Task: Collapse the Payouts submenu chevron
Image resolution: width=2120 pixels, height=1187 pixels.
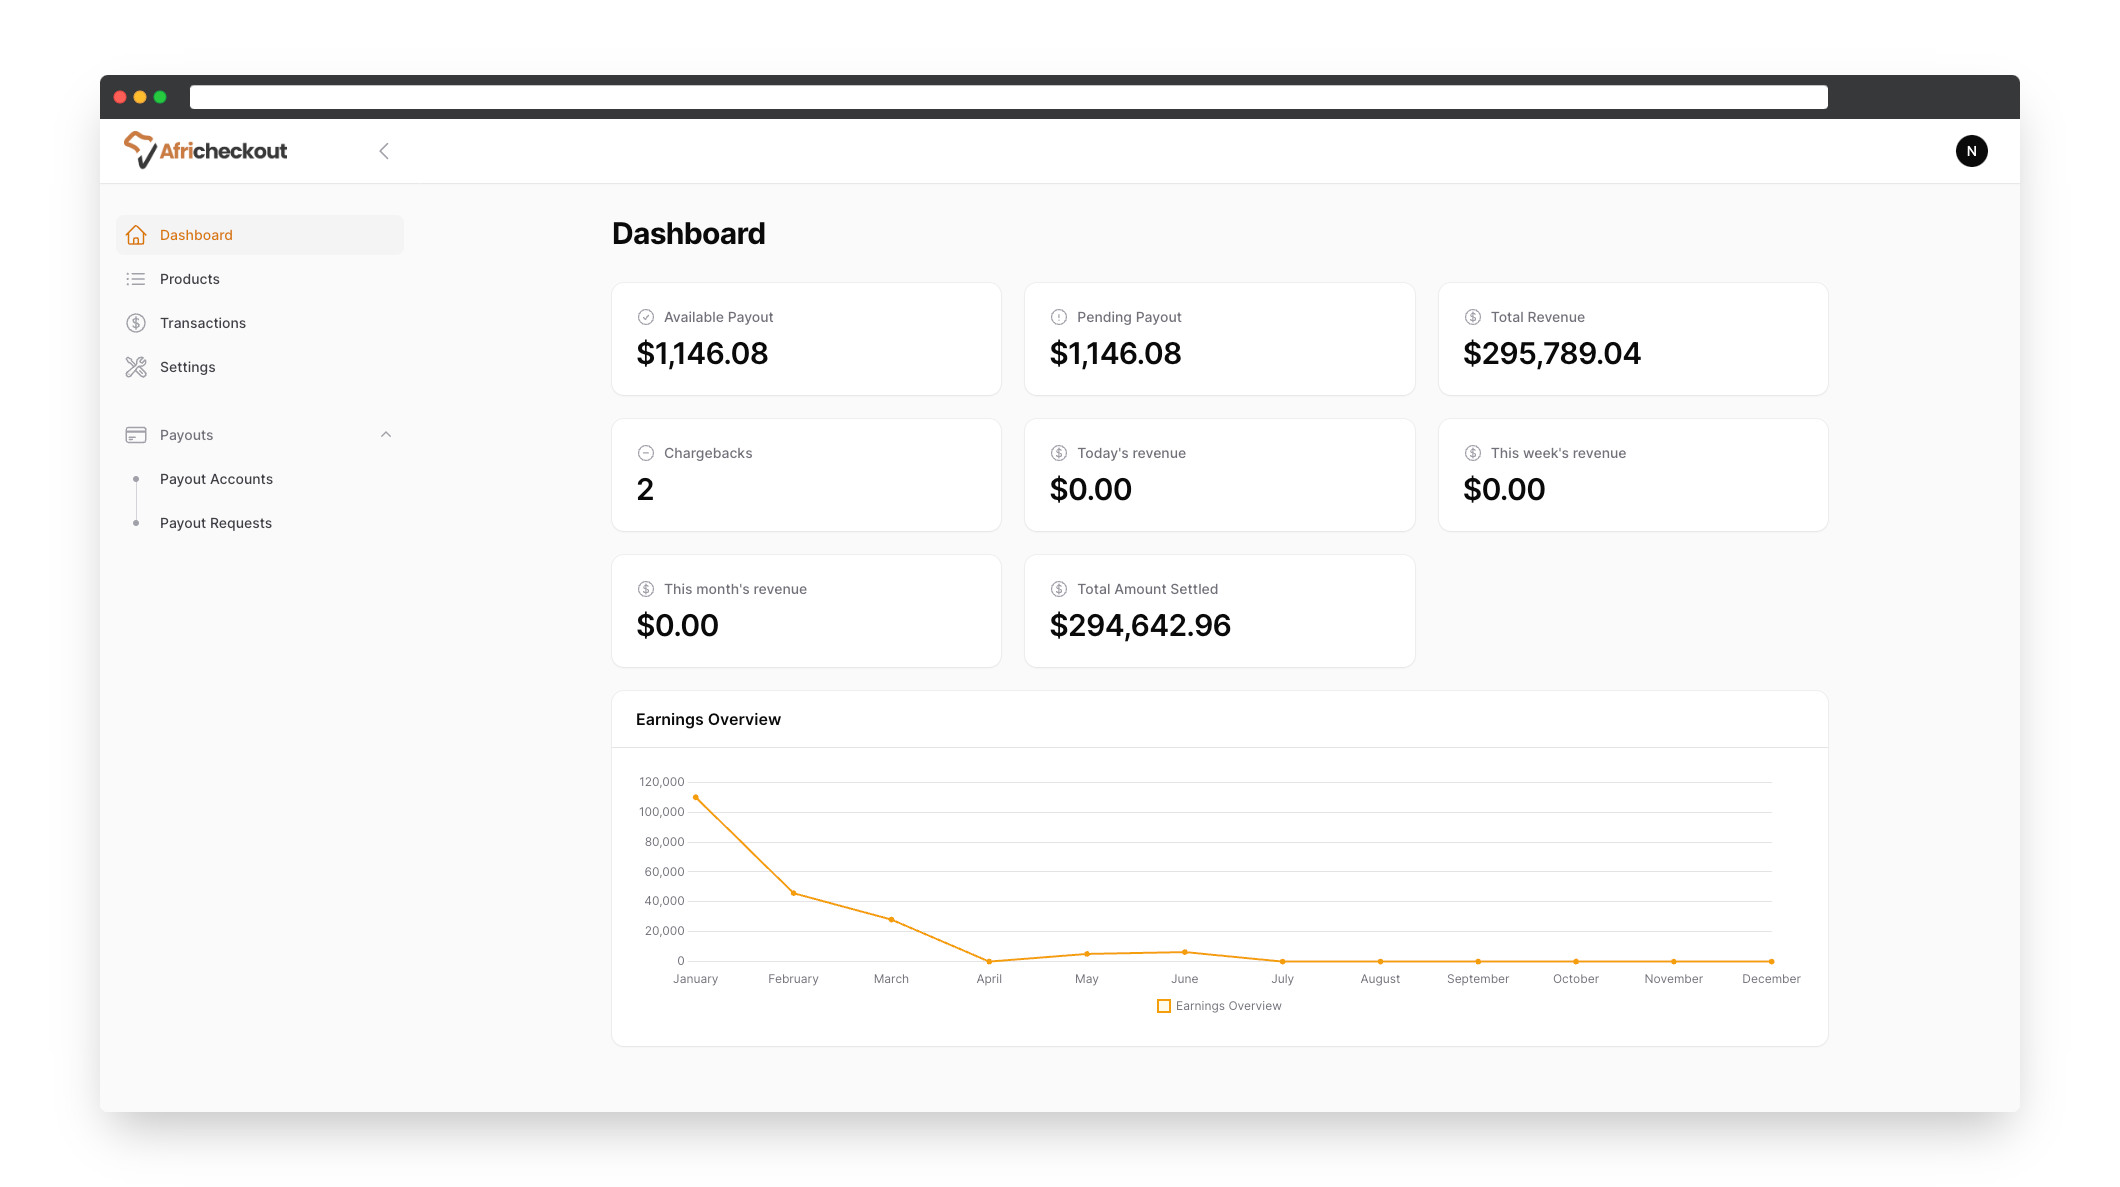Action: [x=386, y=435]
